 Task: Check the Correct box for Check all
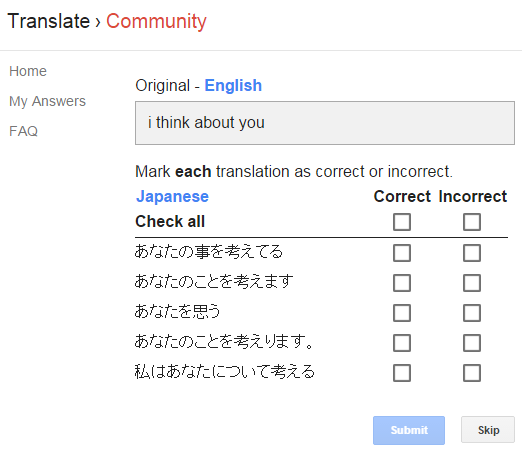tap(402, 222)
